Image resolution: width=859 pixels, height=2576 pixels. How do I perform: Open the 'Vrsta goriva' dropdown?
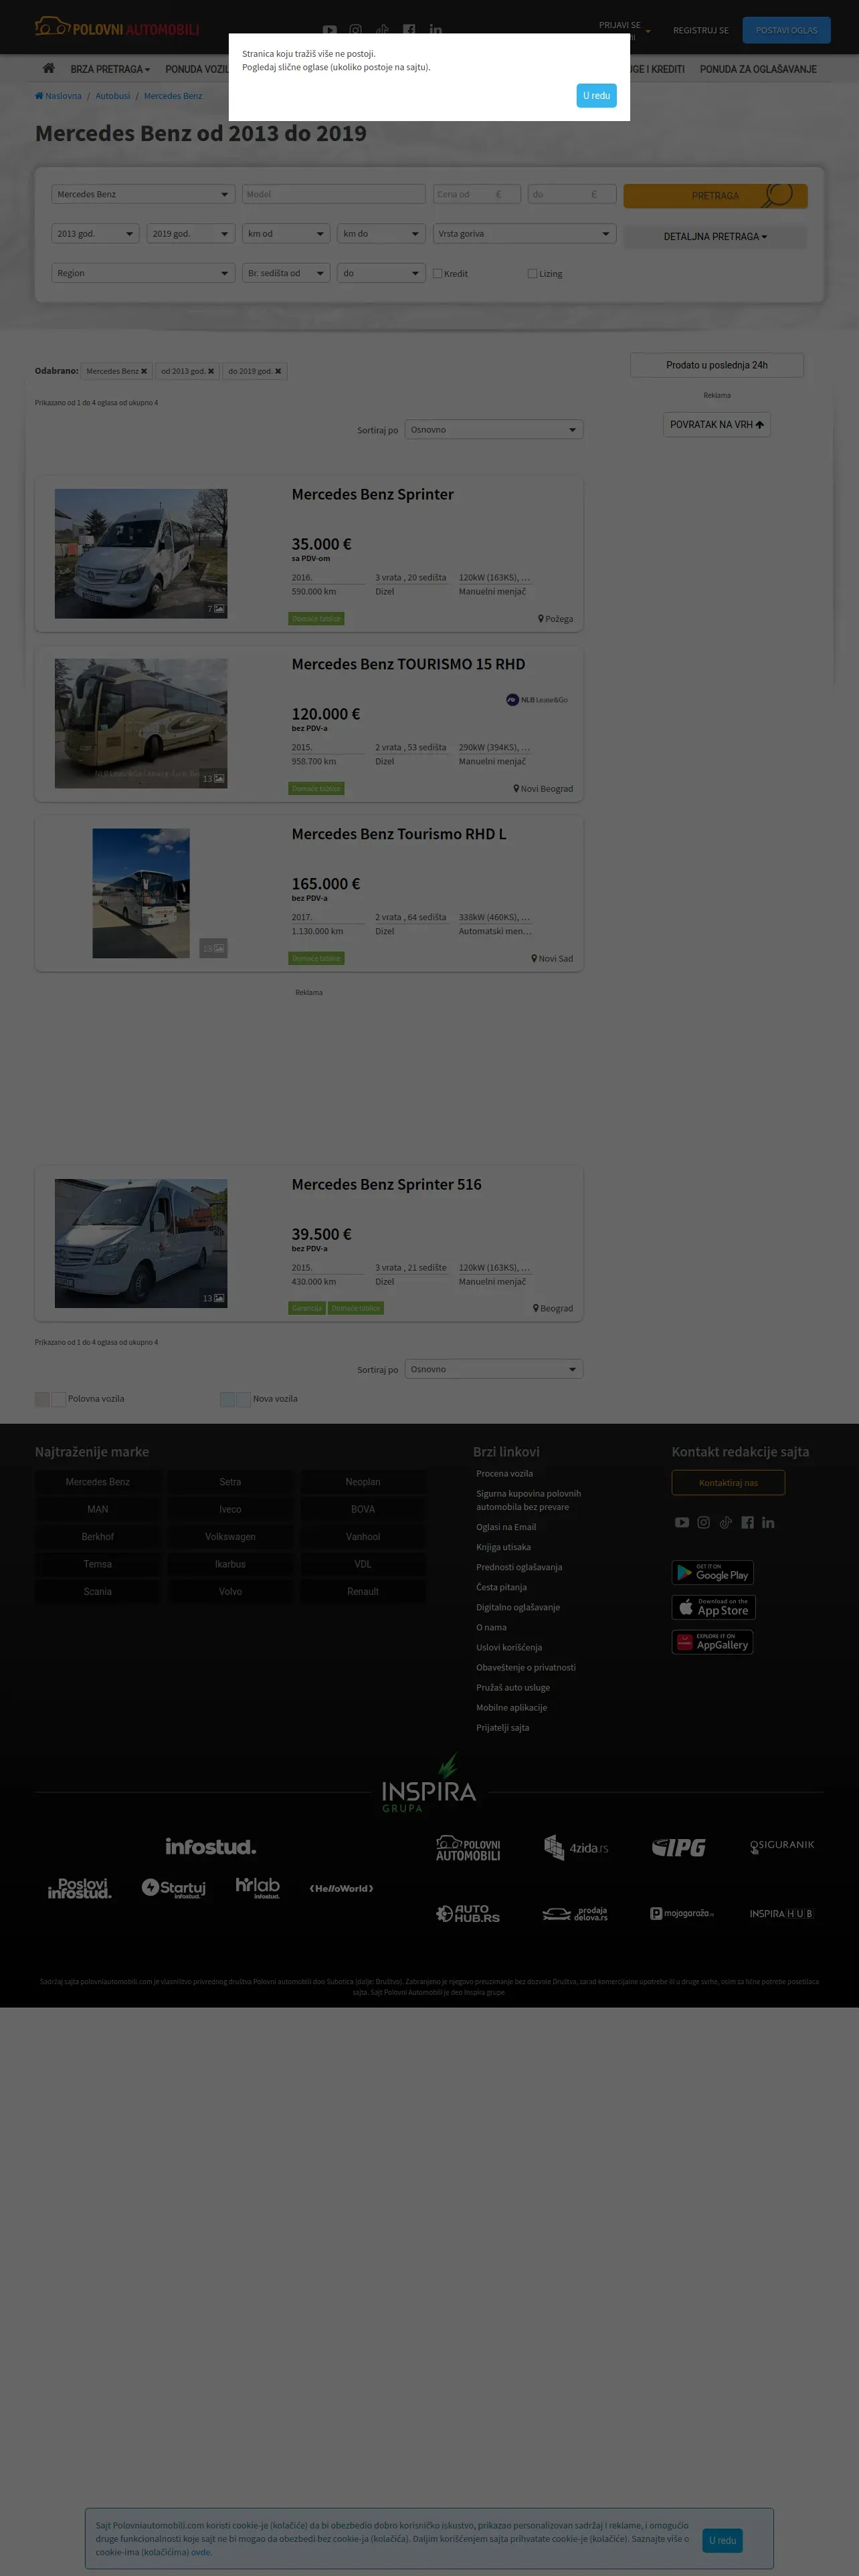[x=524, y=233]
